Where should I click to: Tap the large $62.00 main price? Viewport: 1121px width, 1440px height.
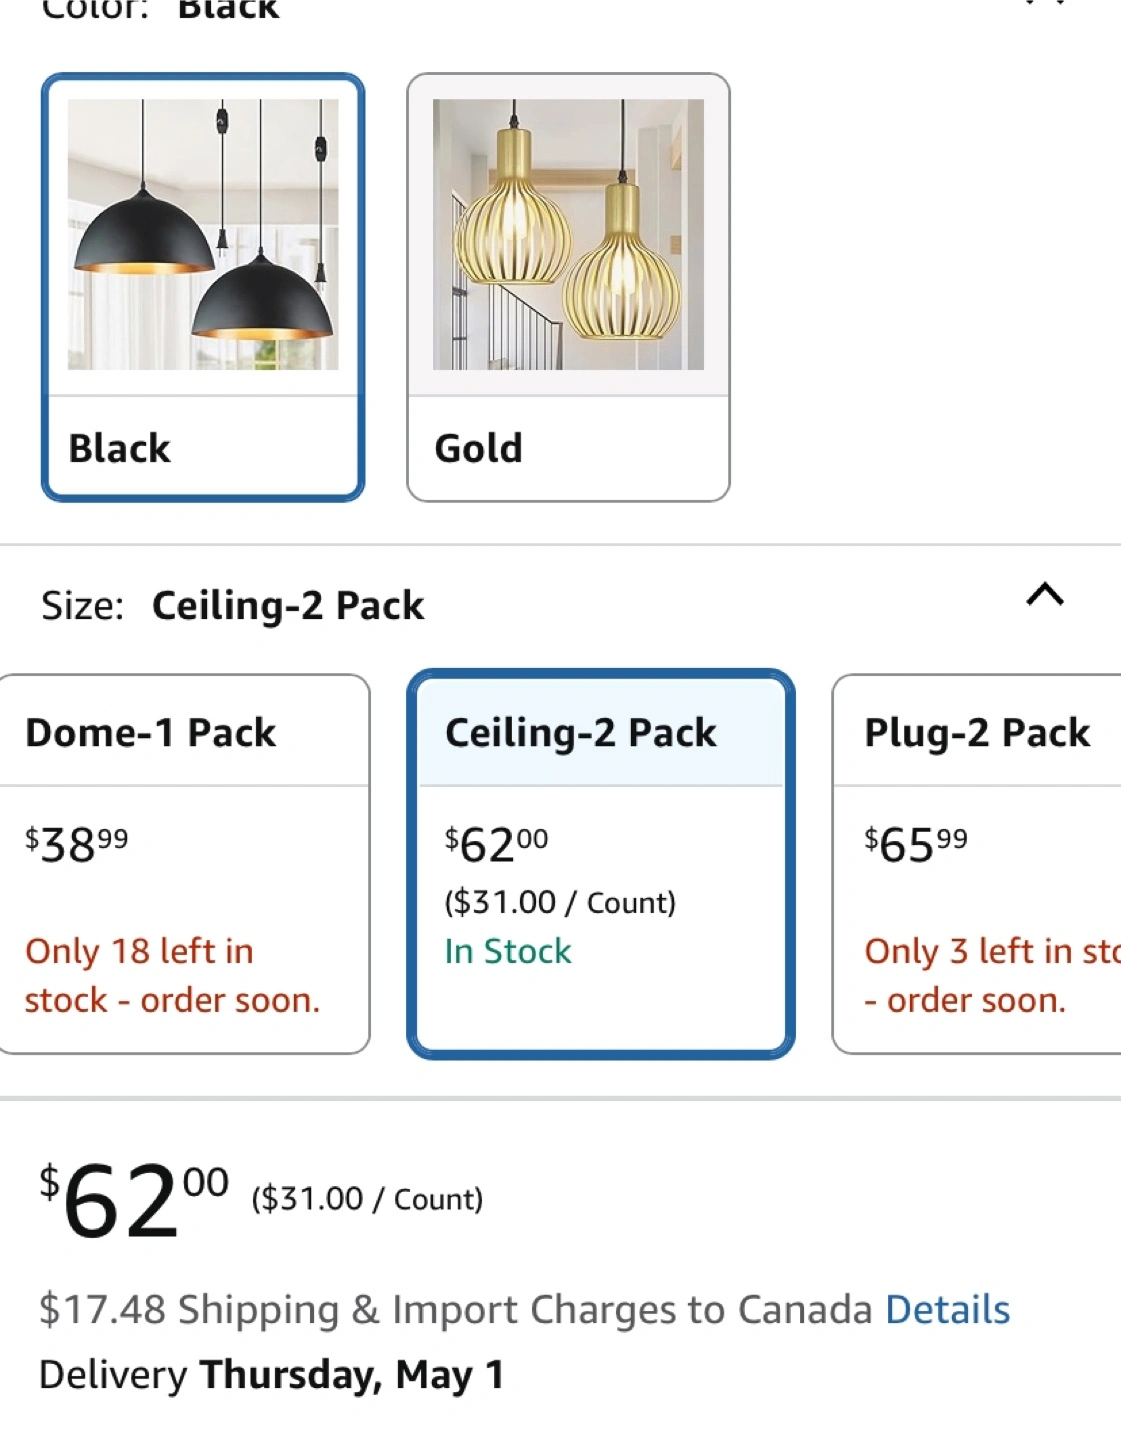(134, 1200)
